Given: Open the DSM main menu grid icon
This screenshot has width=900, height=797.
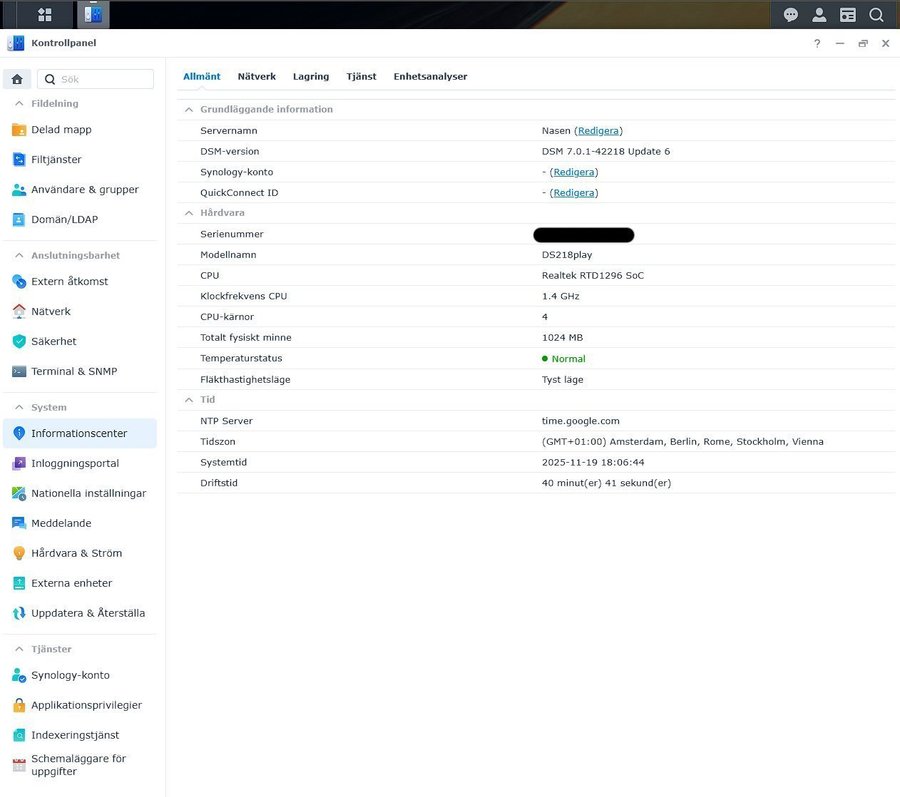Looking at the screenshot, I should (44, 15).
